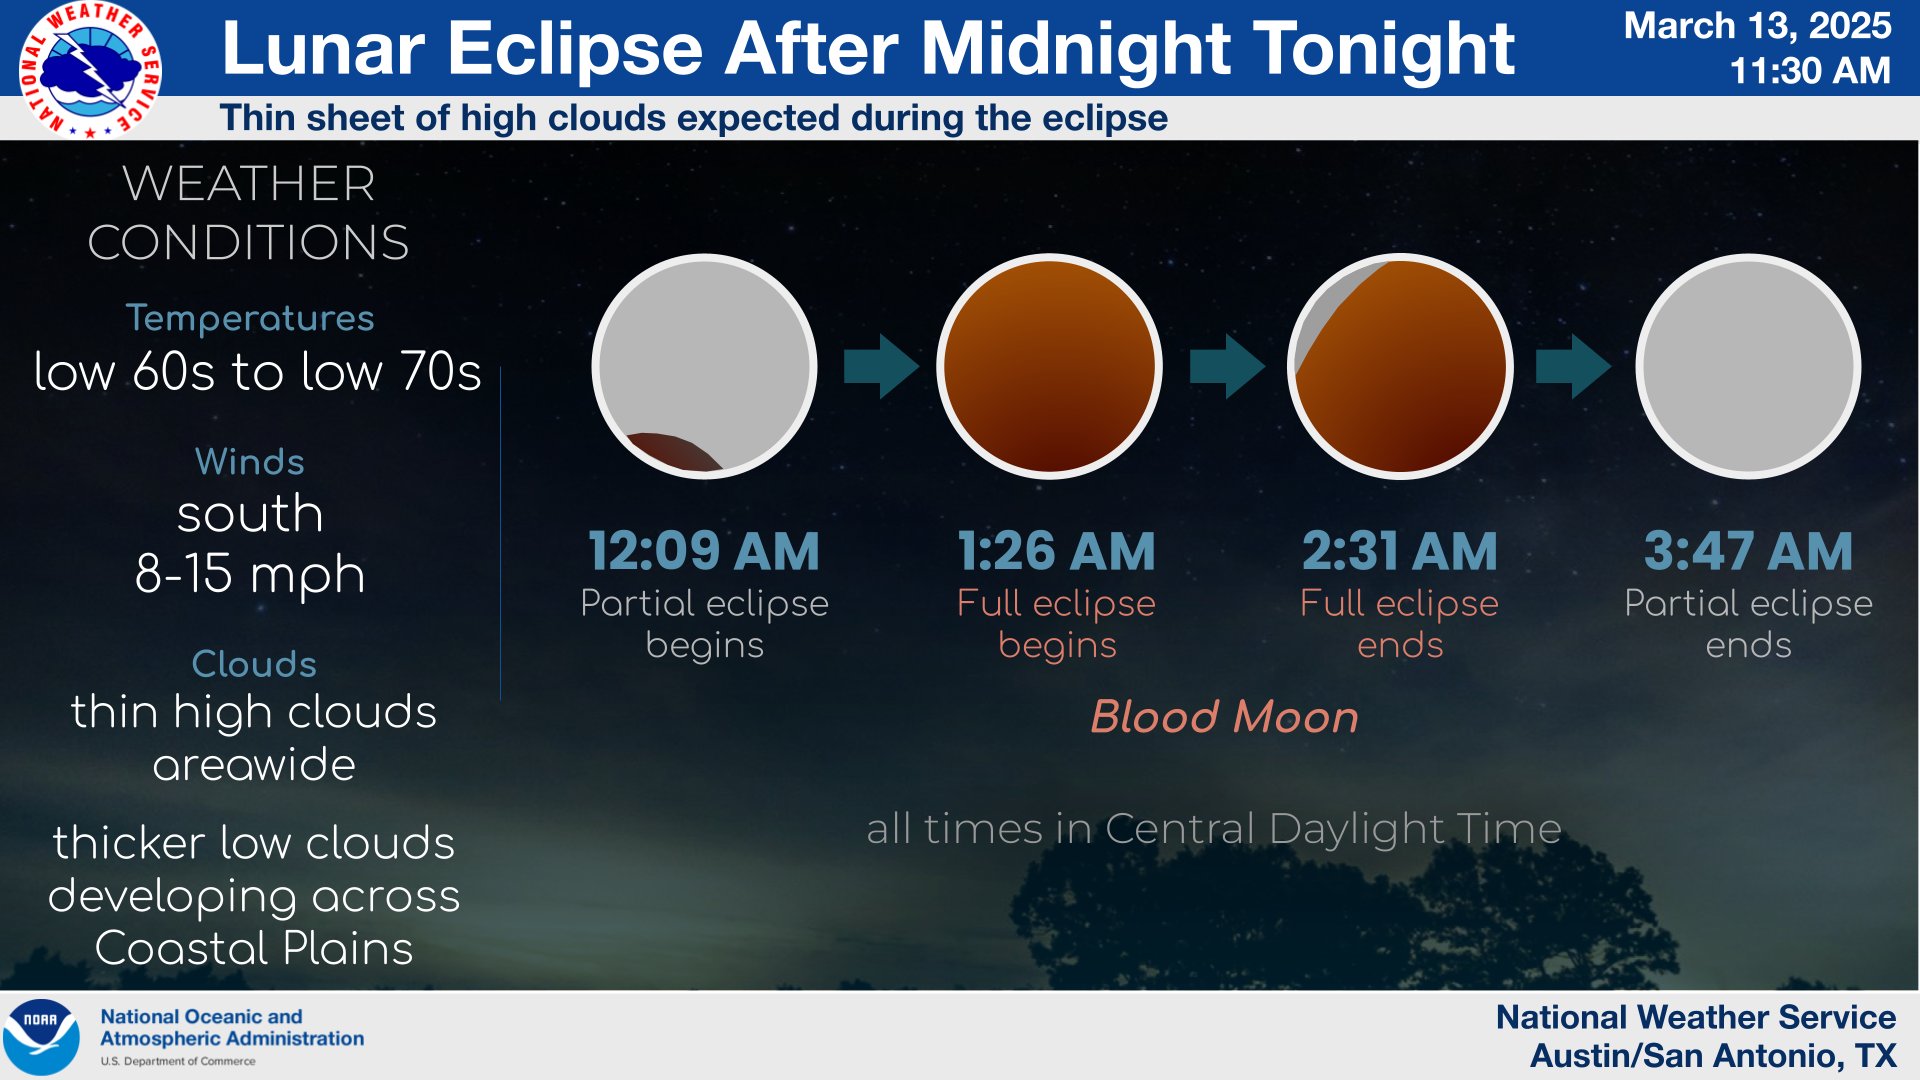Select the moon above 2:31 AM
1920x1080 pixels.
(1400, 366)
